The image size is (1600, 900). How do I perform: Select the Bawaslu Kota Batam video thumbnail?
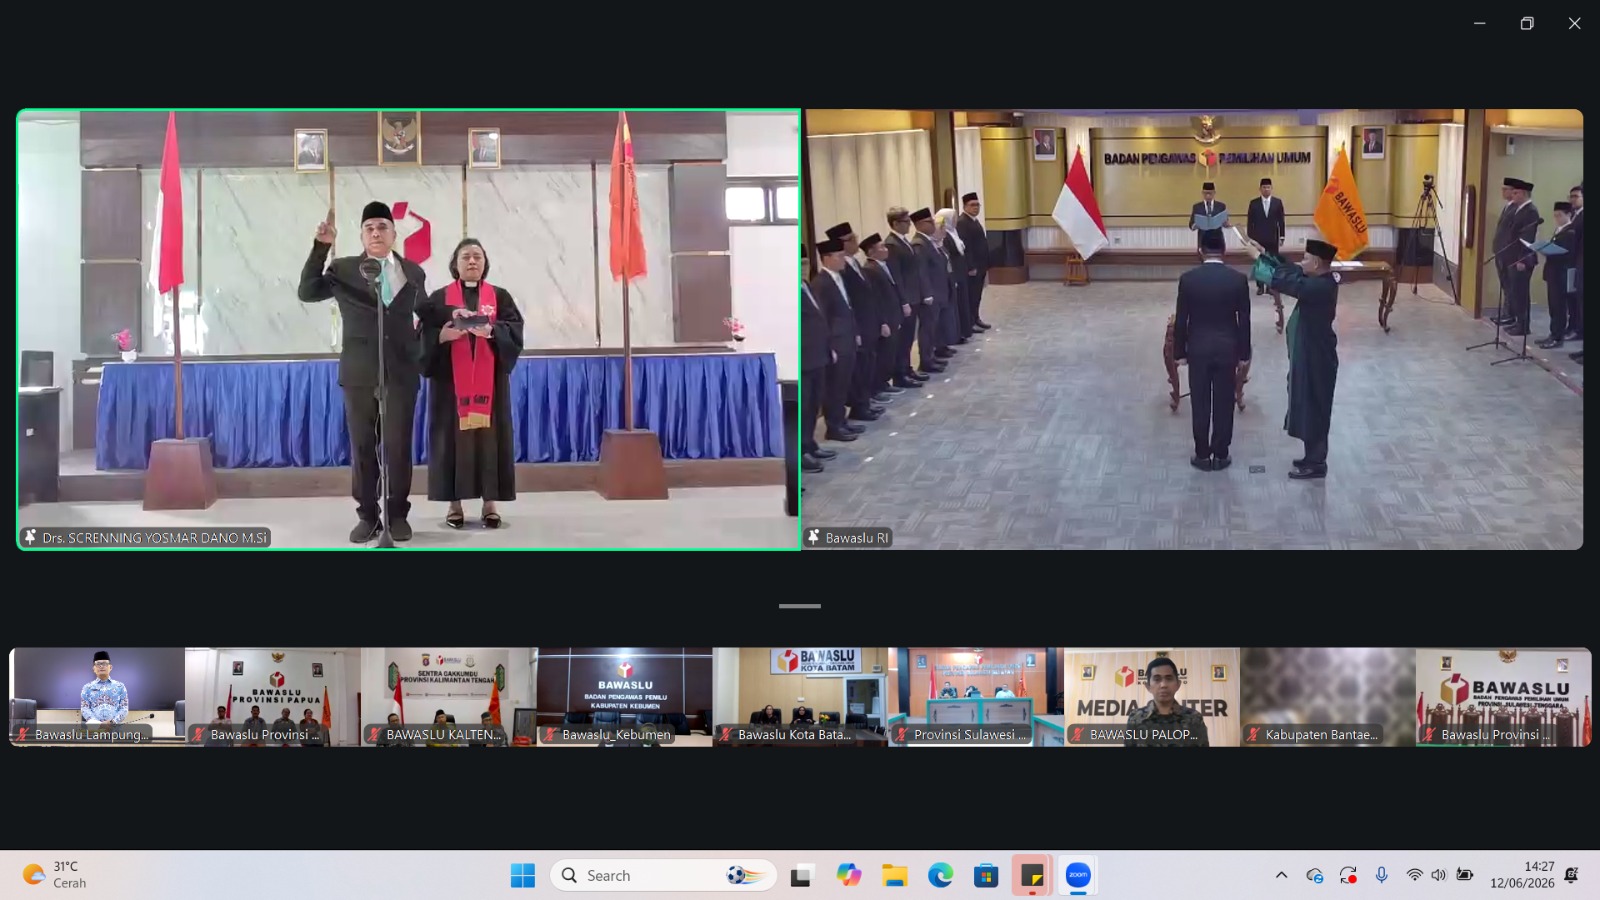pos(801,697)
